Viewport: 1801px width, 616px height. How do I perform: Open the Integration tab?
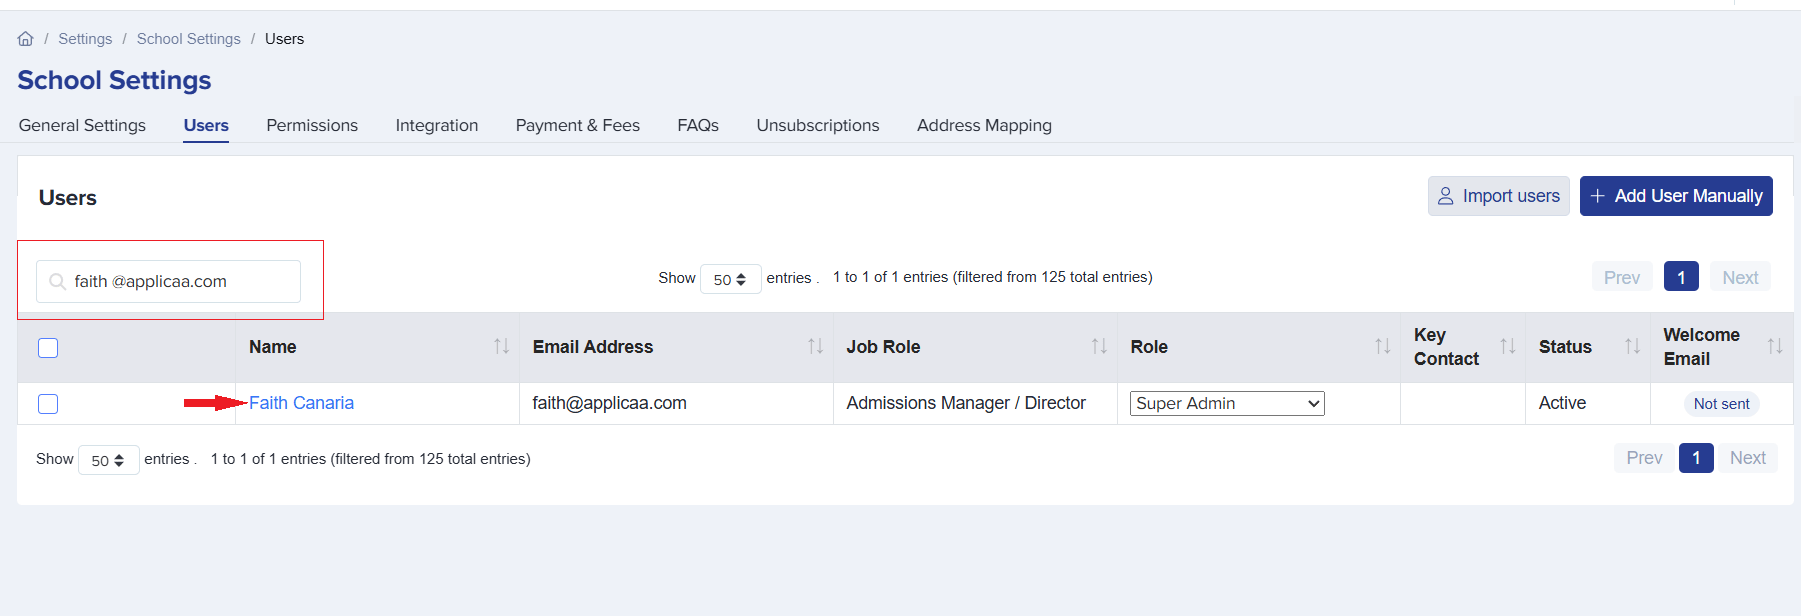pyautogui.click(x=437, y=125)
